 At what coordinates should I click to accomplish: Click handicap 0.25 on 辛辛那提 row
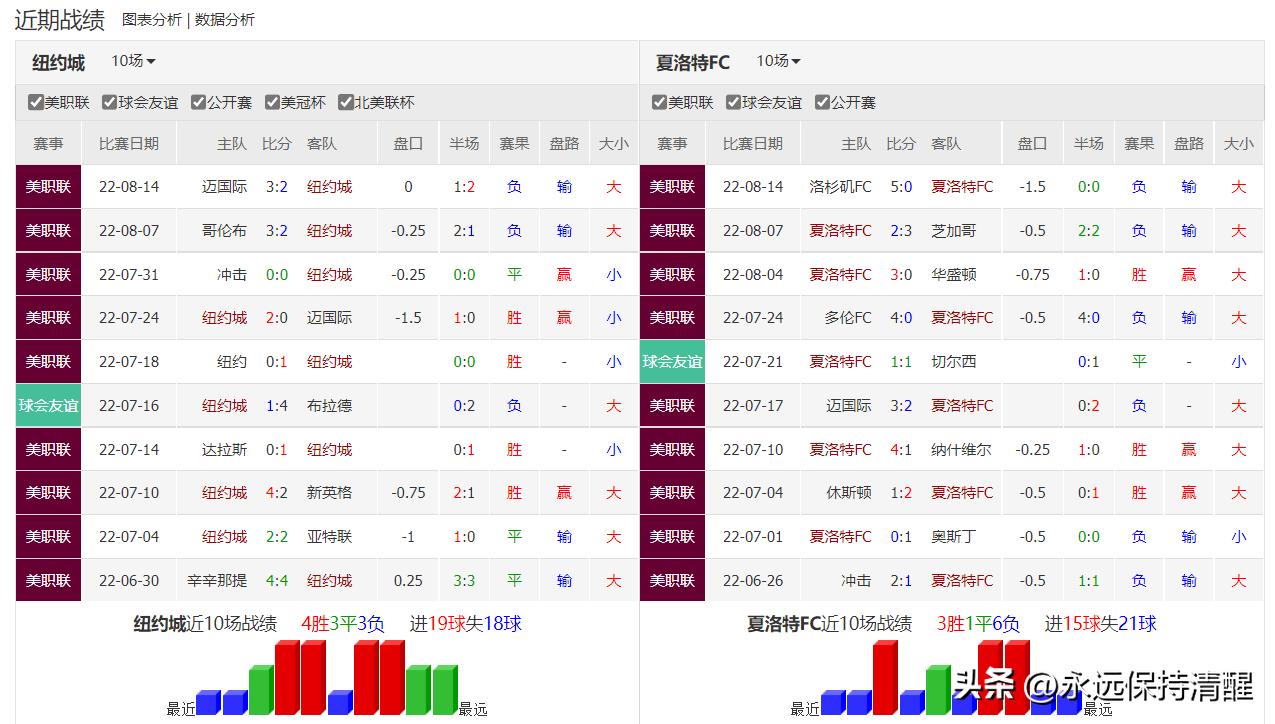[x=408, y=581]
